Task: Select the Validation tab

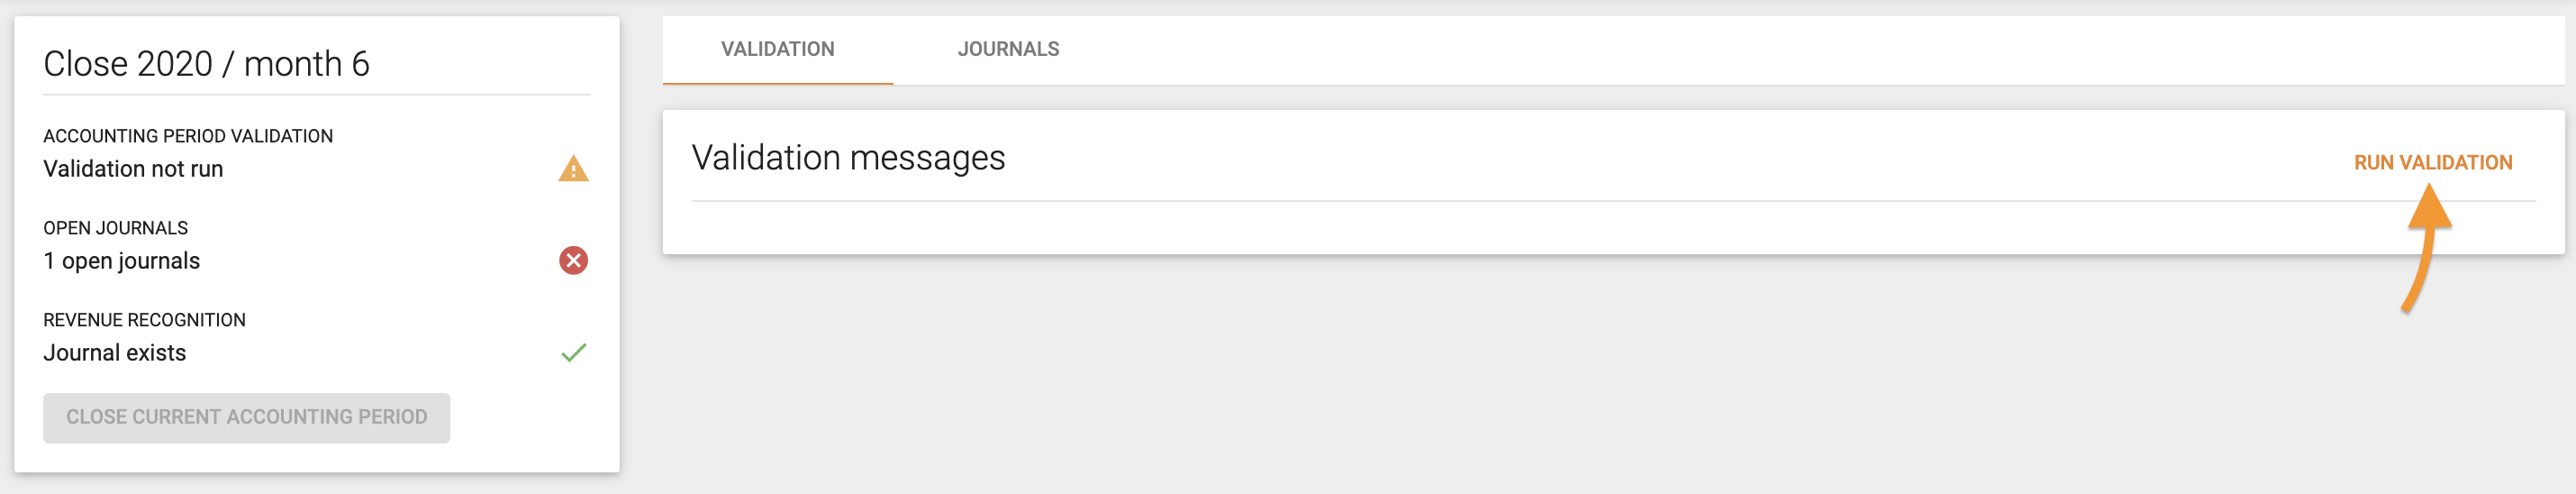Action: tap(777, 49)
